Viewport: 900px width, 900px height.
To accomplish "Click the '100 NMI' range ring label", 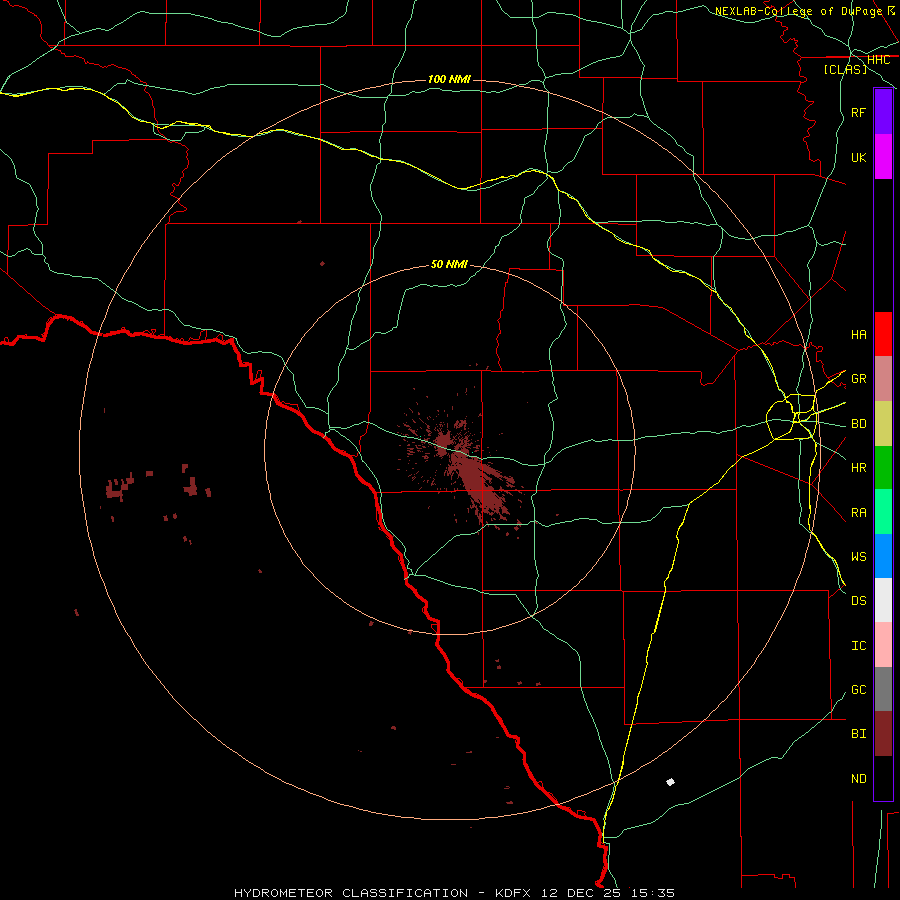I will [449, 79].
